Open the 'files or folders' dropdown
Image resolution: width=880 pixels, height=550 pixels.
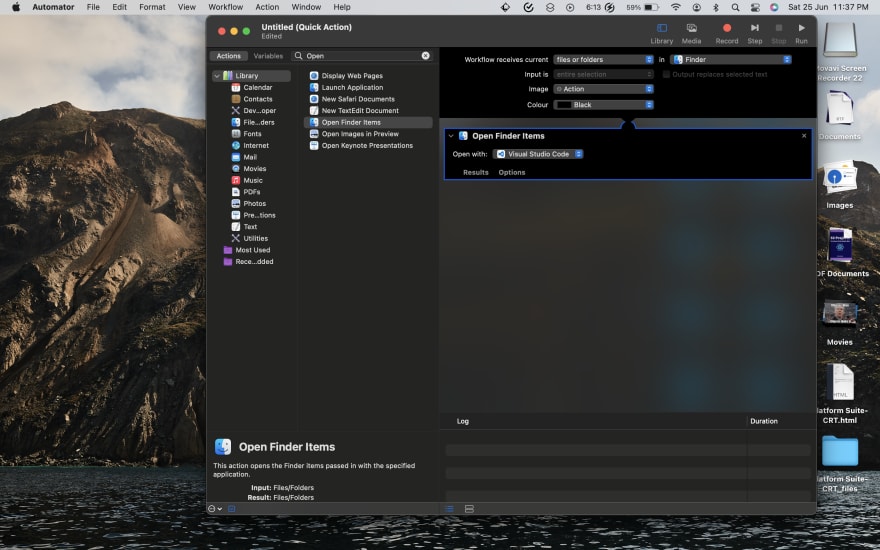coord(603,59)
